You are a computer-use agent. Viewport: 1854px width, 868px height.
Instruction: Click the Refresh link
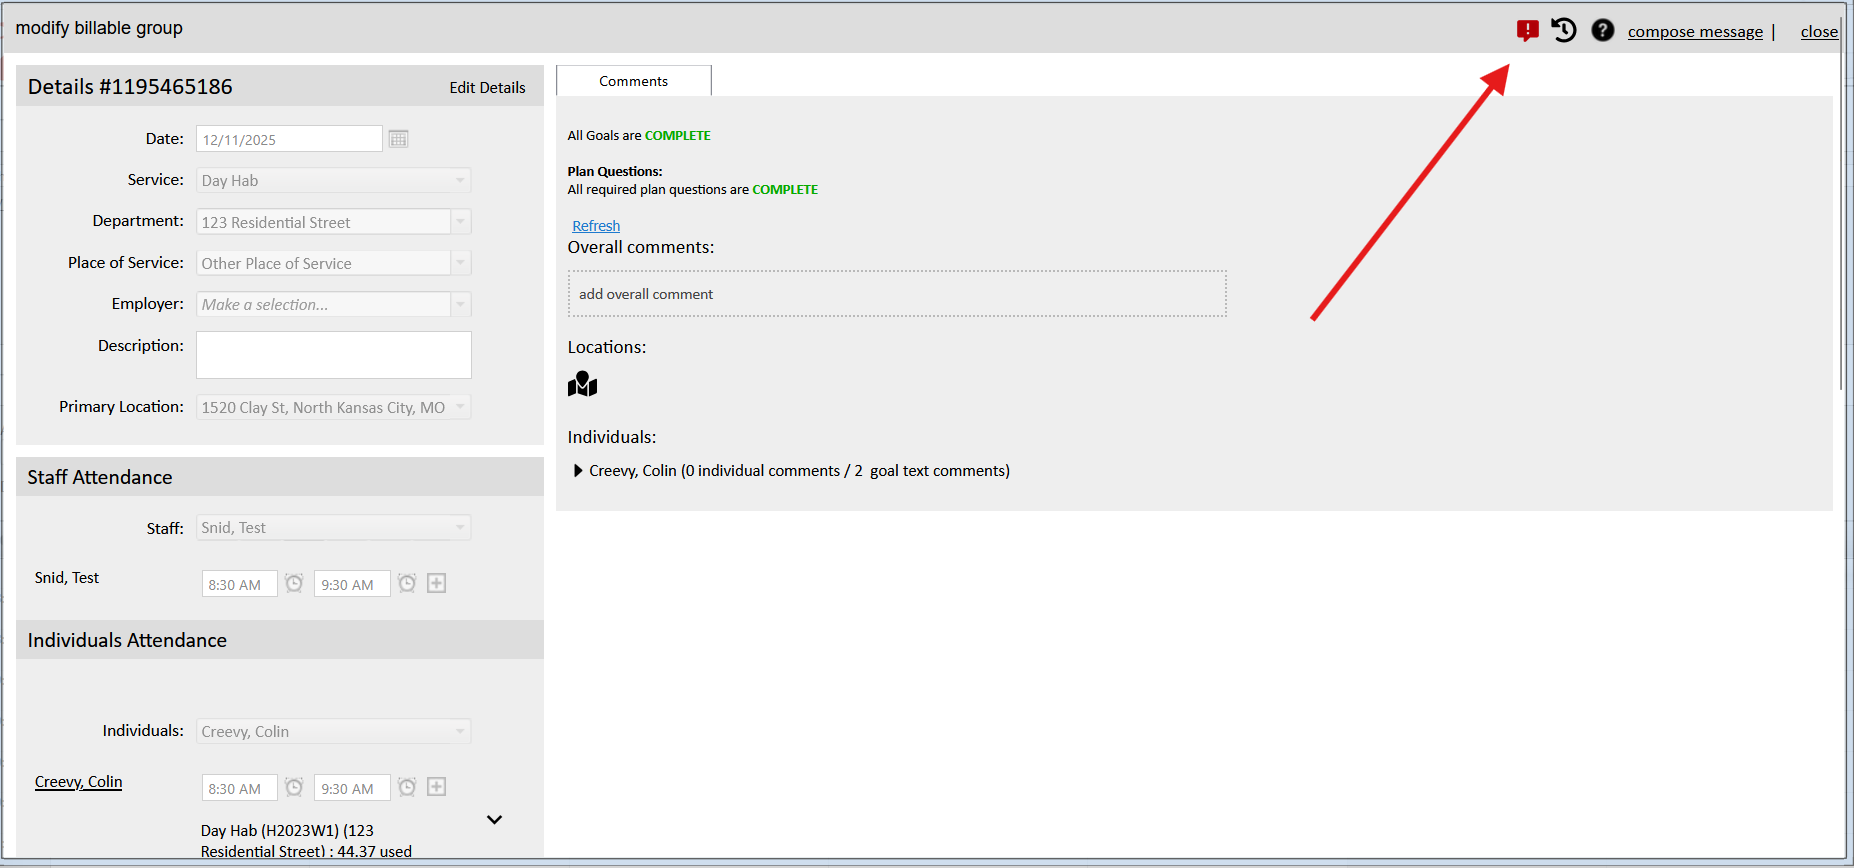596,226
